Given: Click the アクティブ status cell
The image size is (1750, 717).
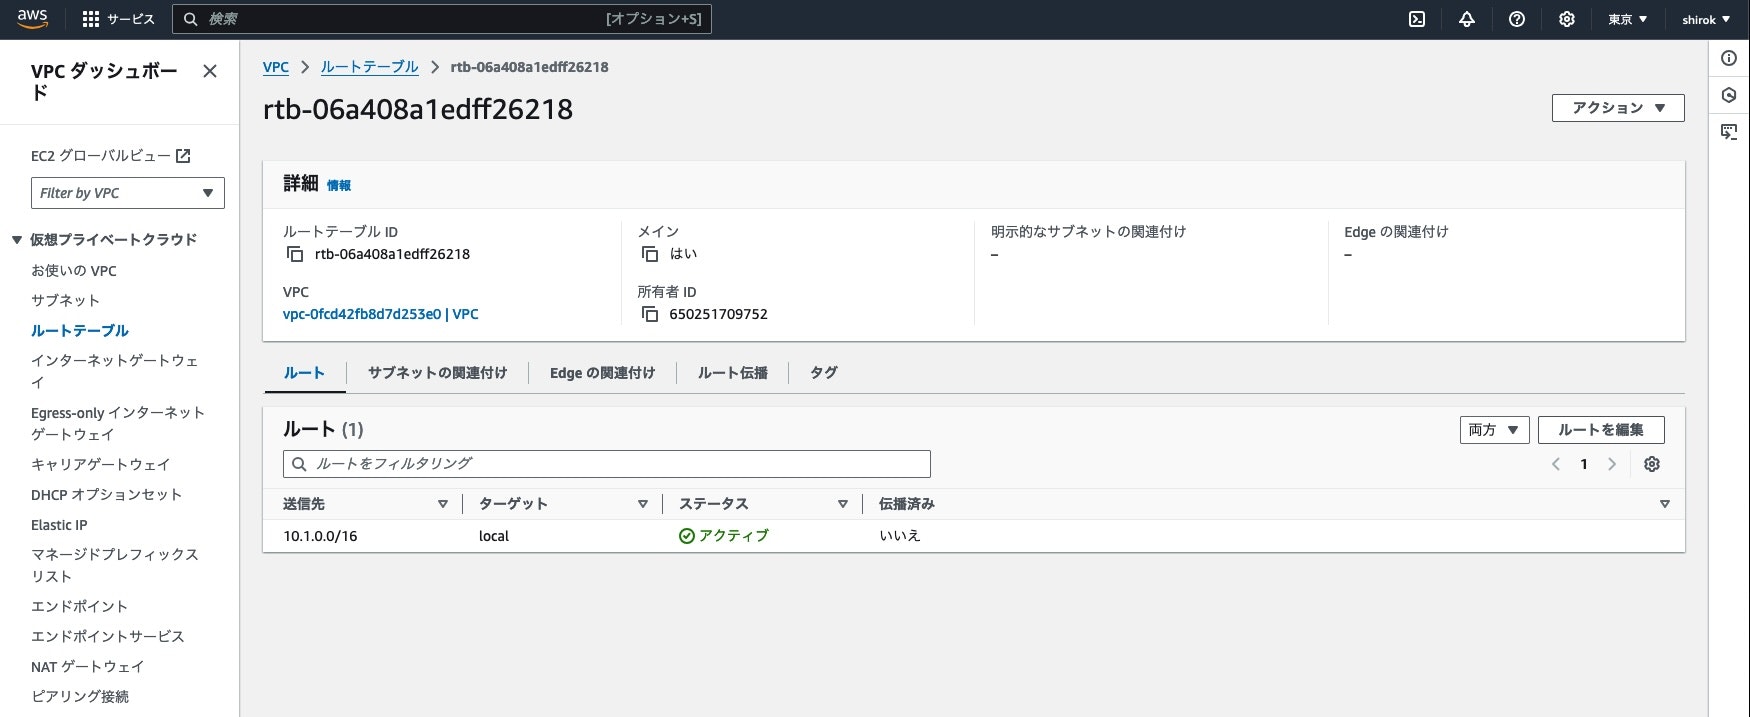Looking at the screenshot, I should click(x=724, y=536).
